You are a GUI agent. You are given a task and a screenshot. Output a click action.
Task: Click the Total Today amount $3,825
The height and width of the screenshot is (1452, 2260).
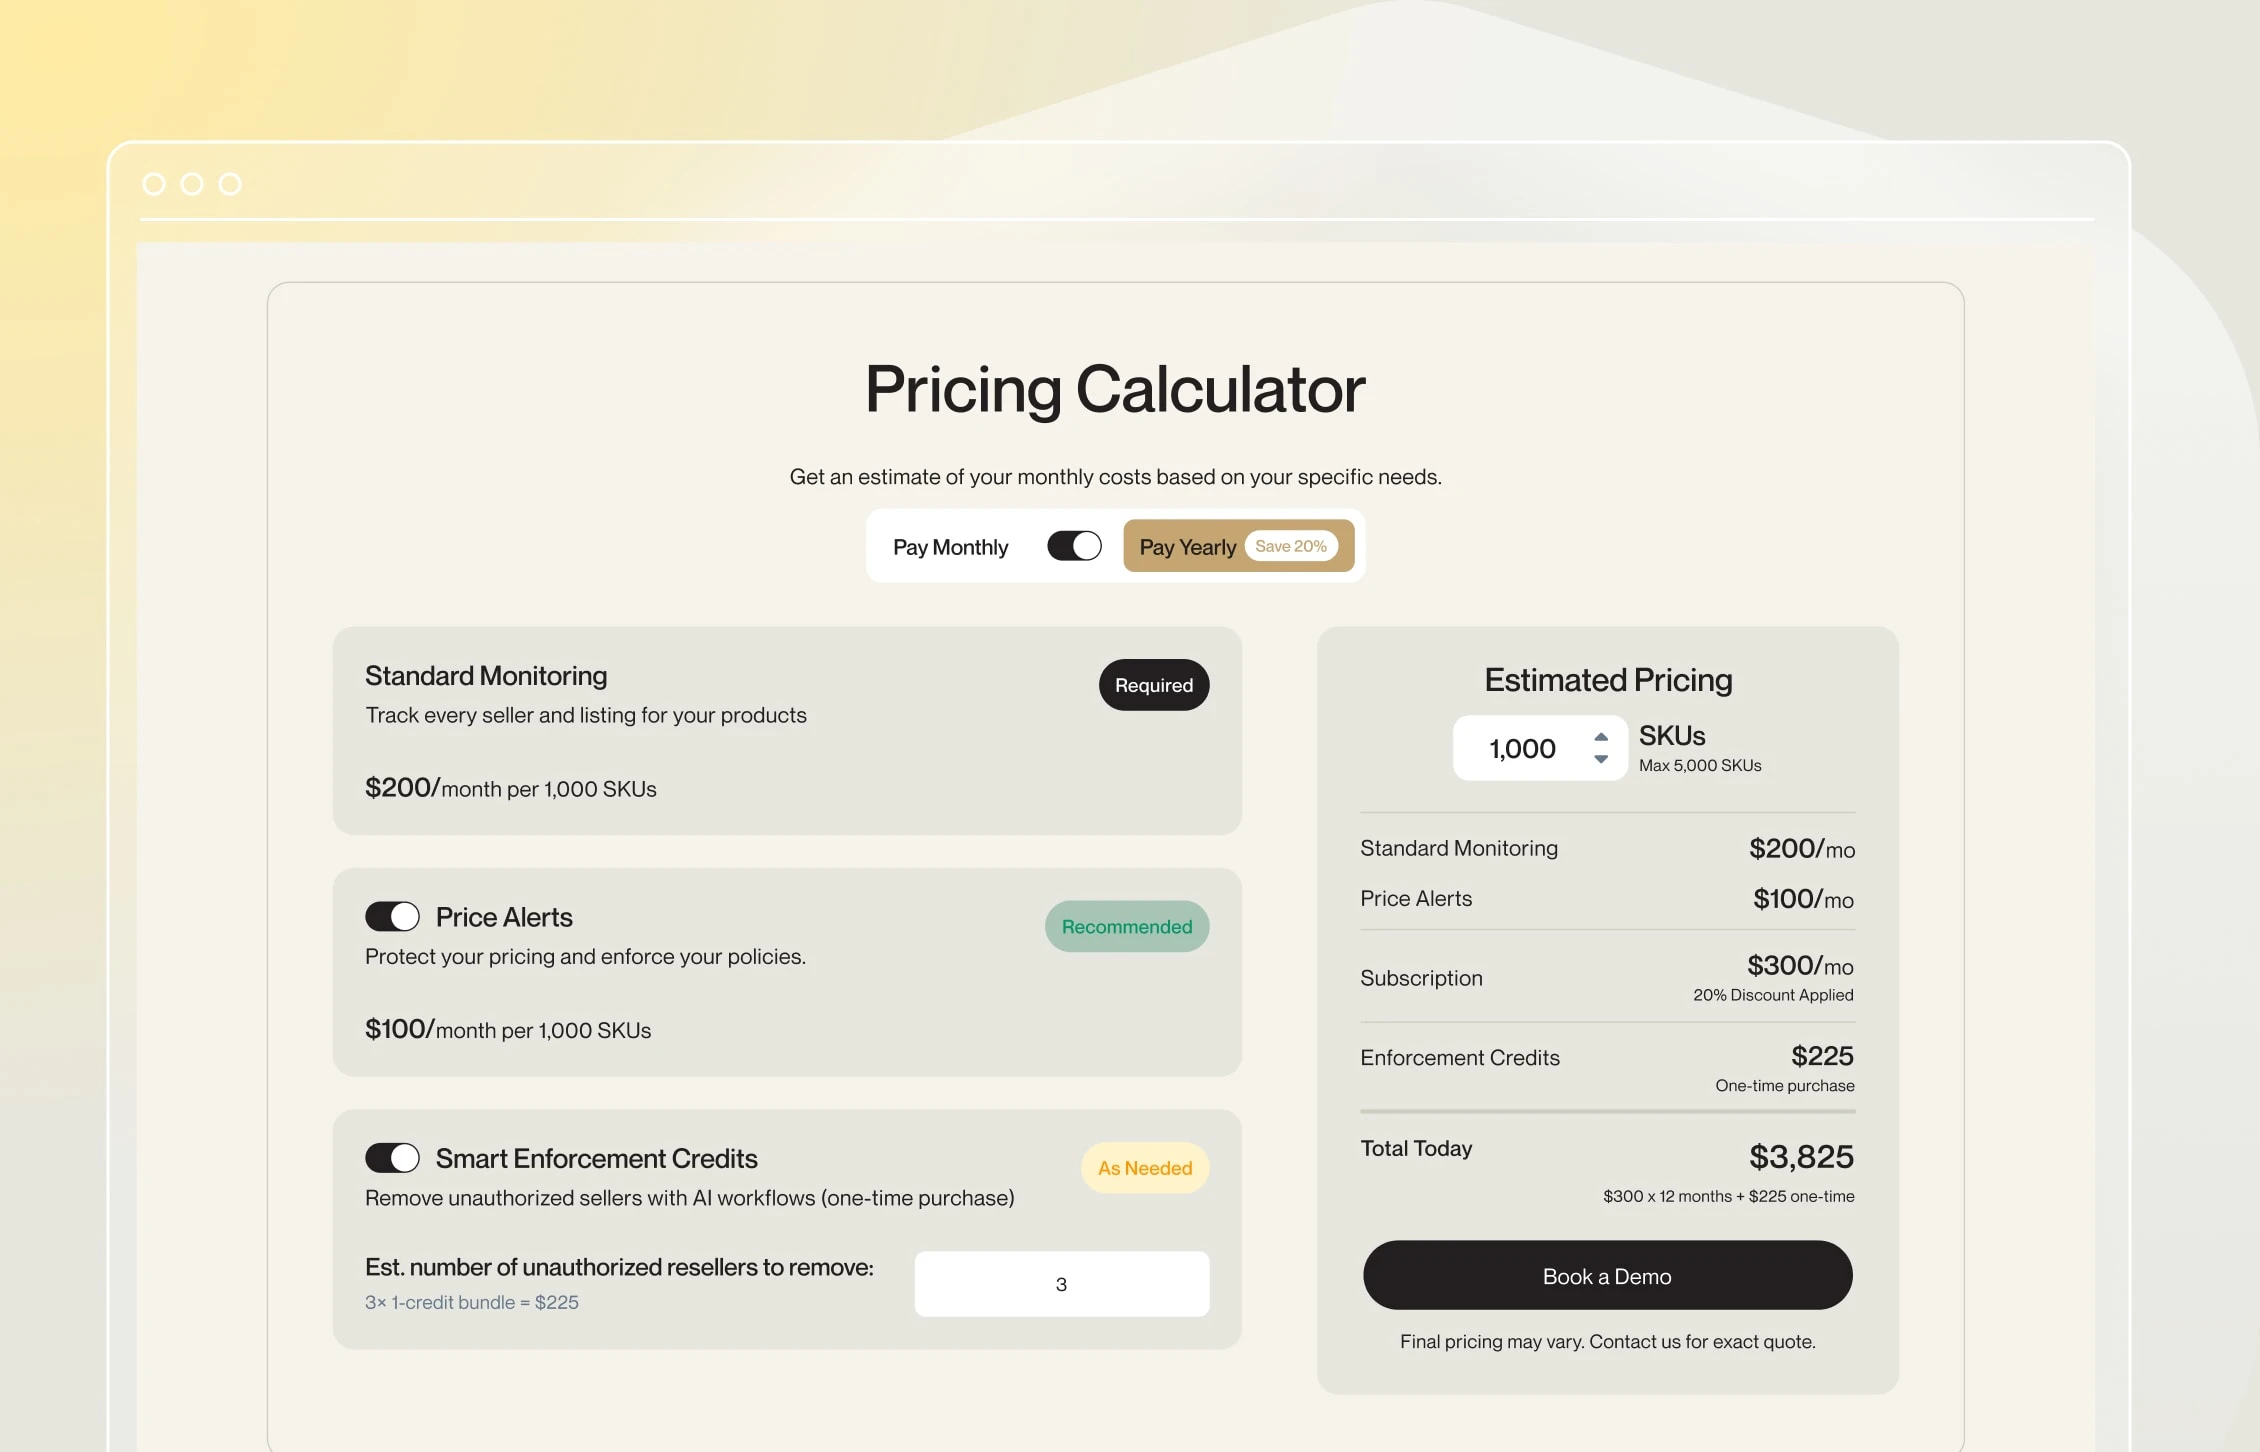(x=1801, y=1157)
